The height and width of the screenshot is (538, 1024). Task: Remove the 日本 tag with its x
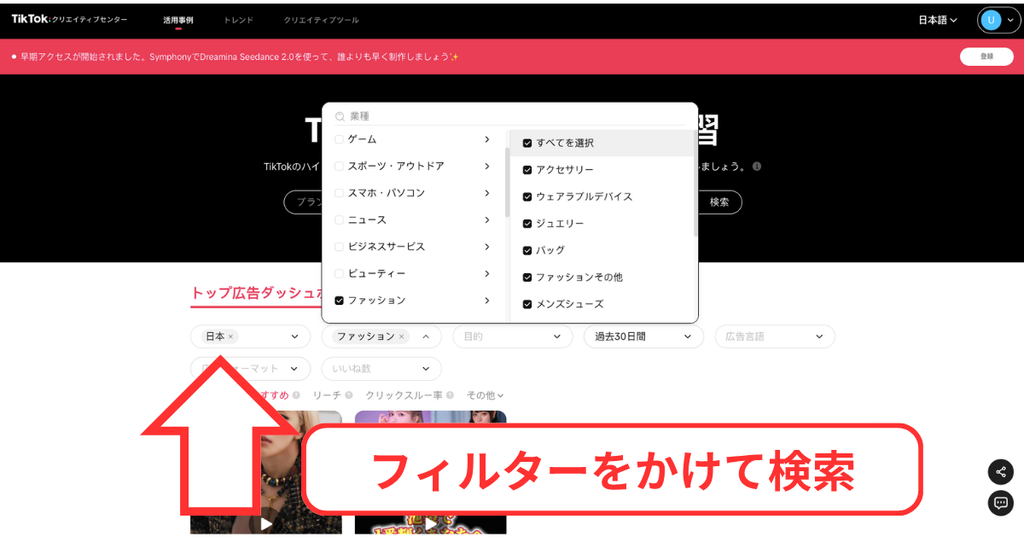coord(231,337)
